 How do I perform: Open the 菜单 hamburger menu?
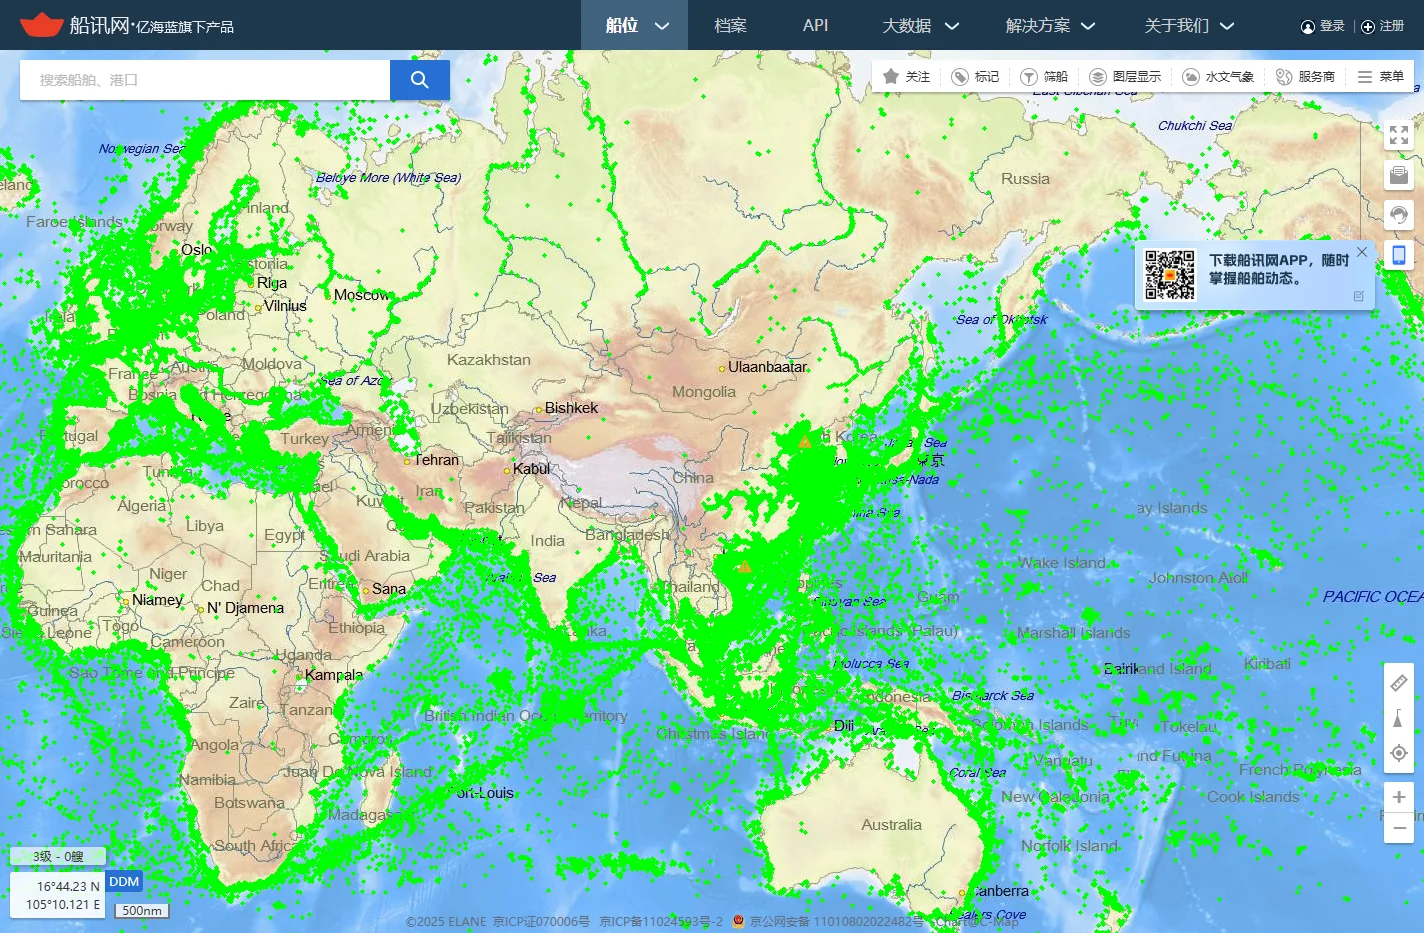[x=1381, y=76]
